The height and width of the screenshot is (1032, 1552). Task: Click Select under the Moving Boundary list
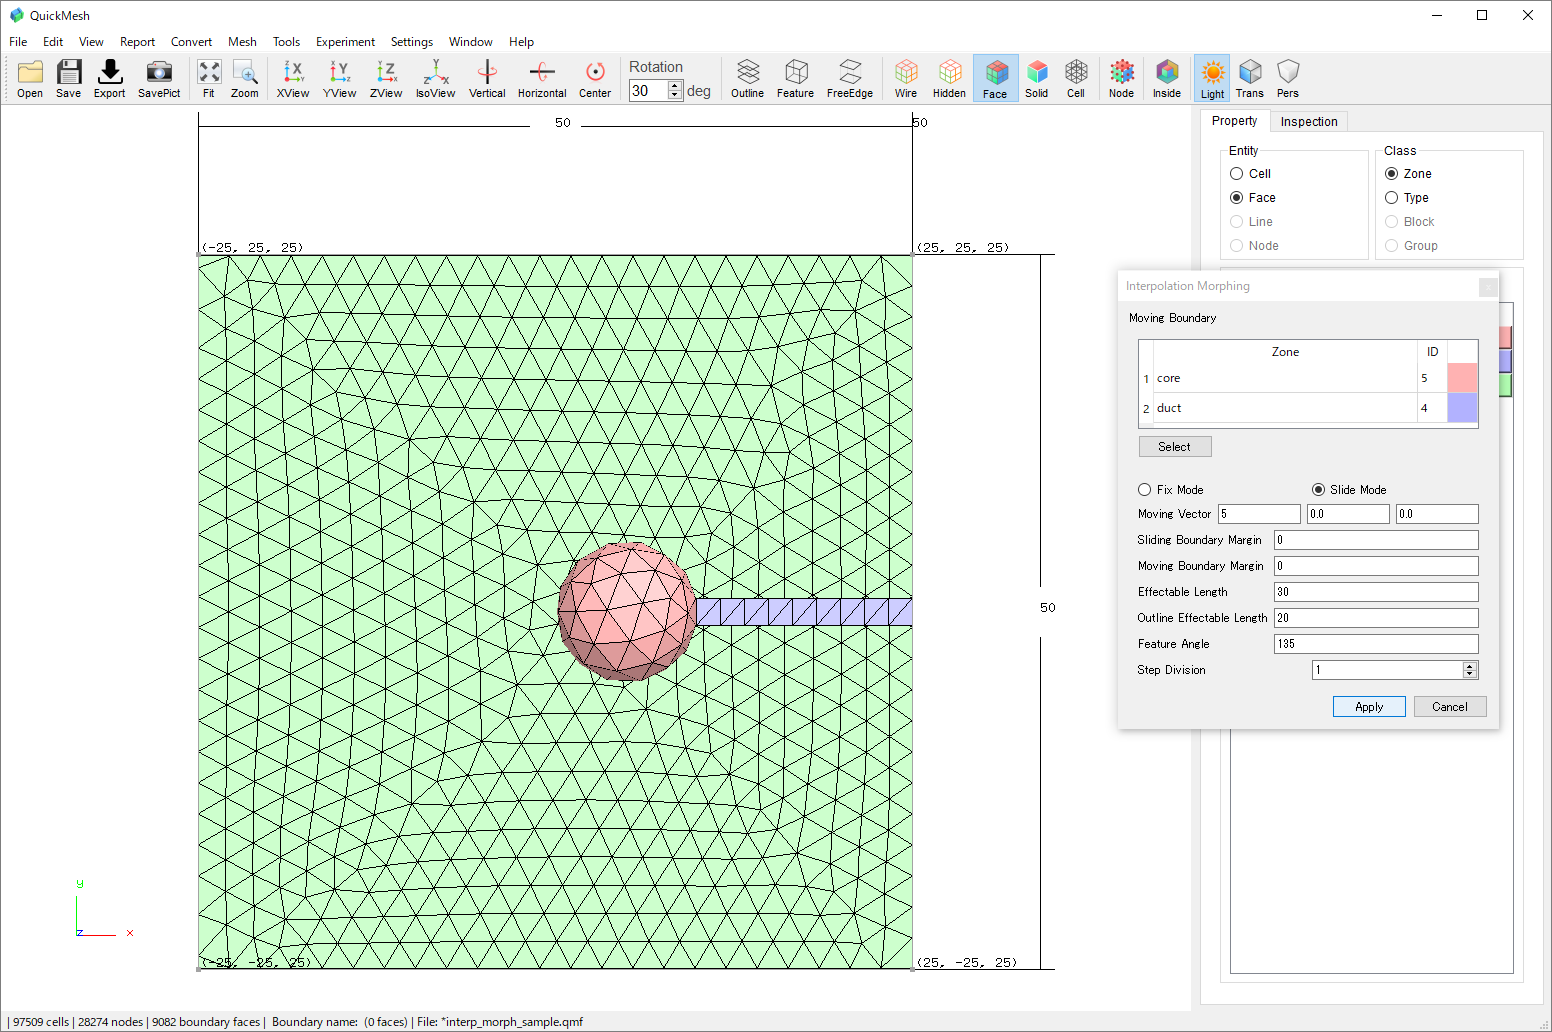tap(1175, 446)
